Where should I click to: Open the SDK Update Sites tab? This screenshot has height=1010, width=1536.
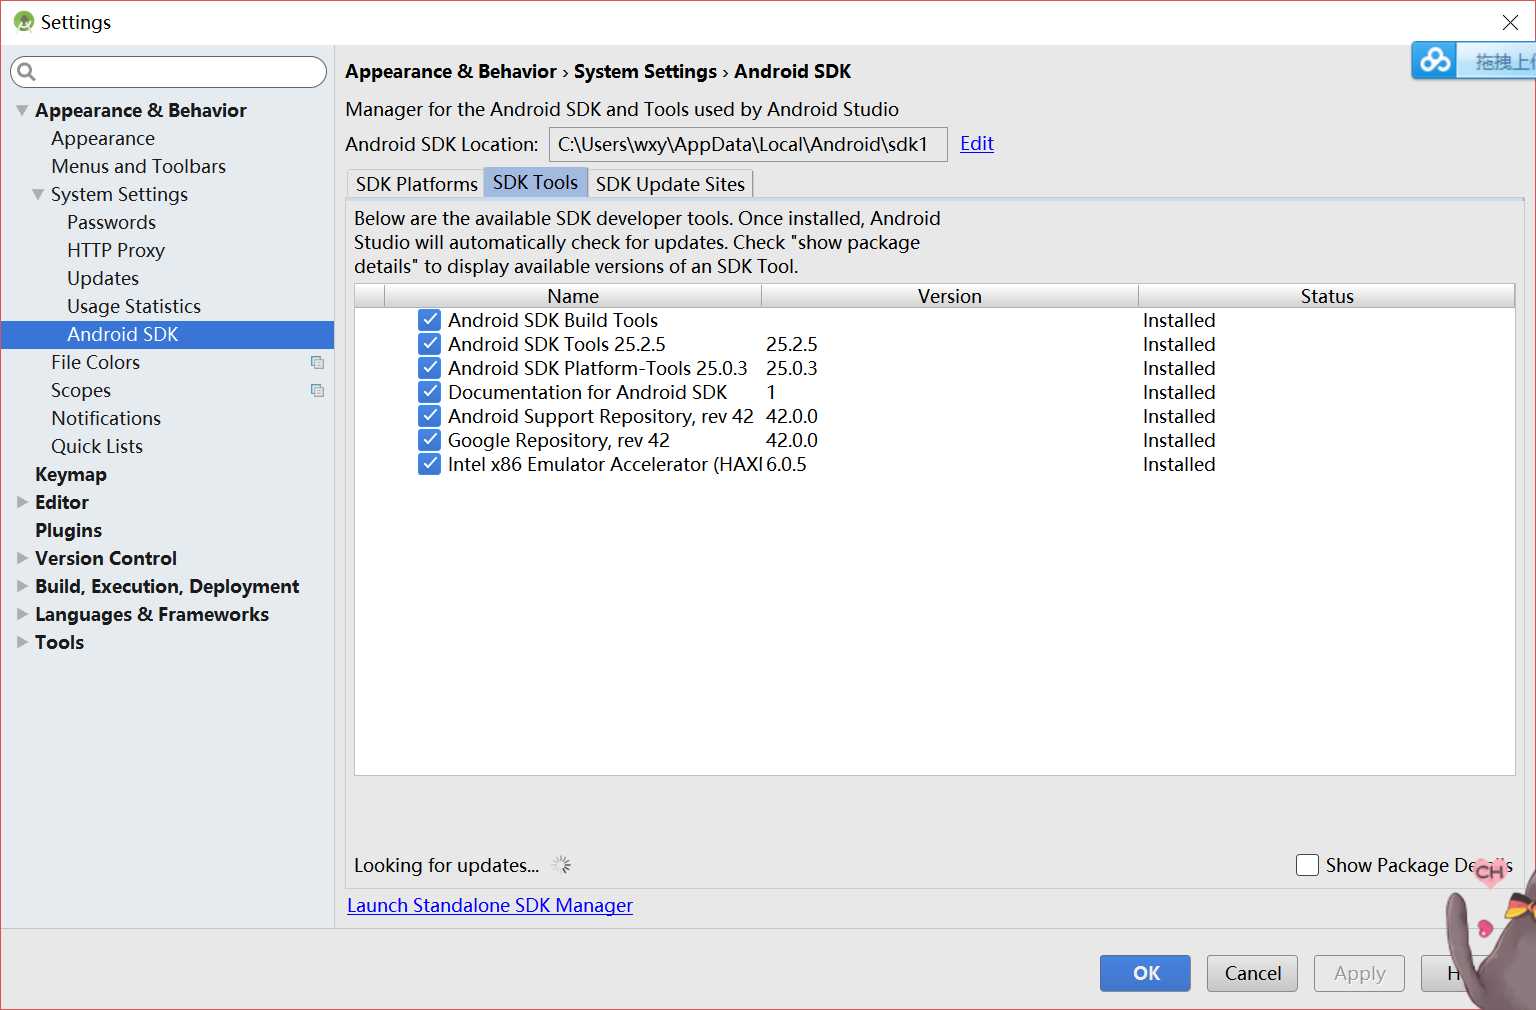670,184
